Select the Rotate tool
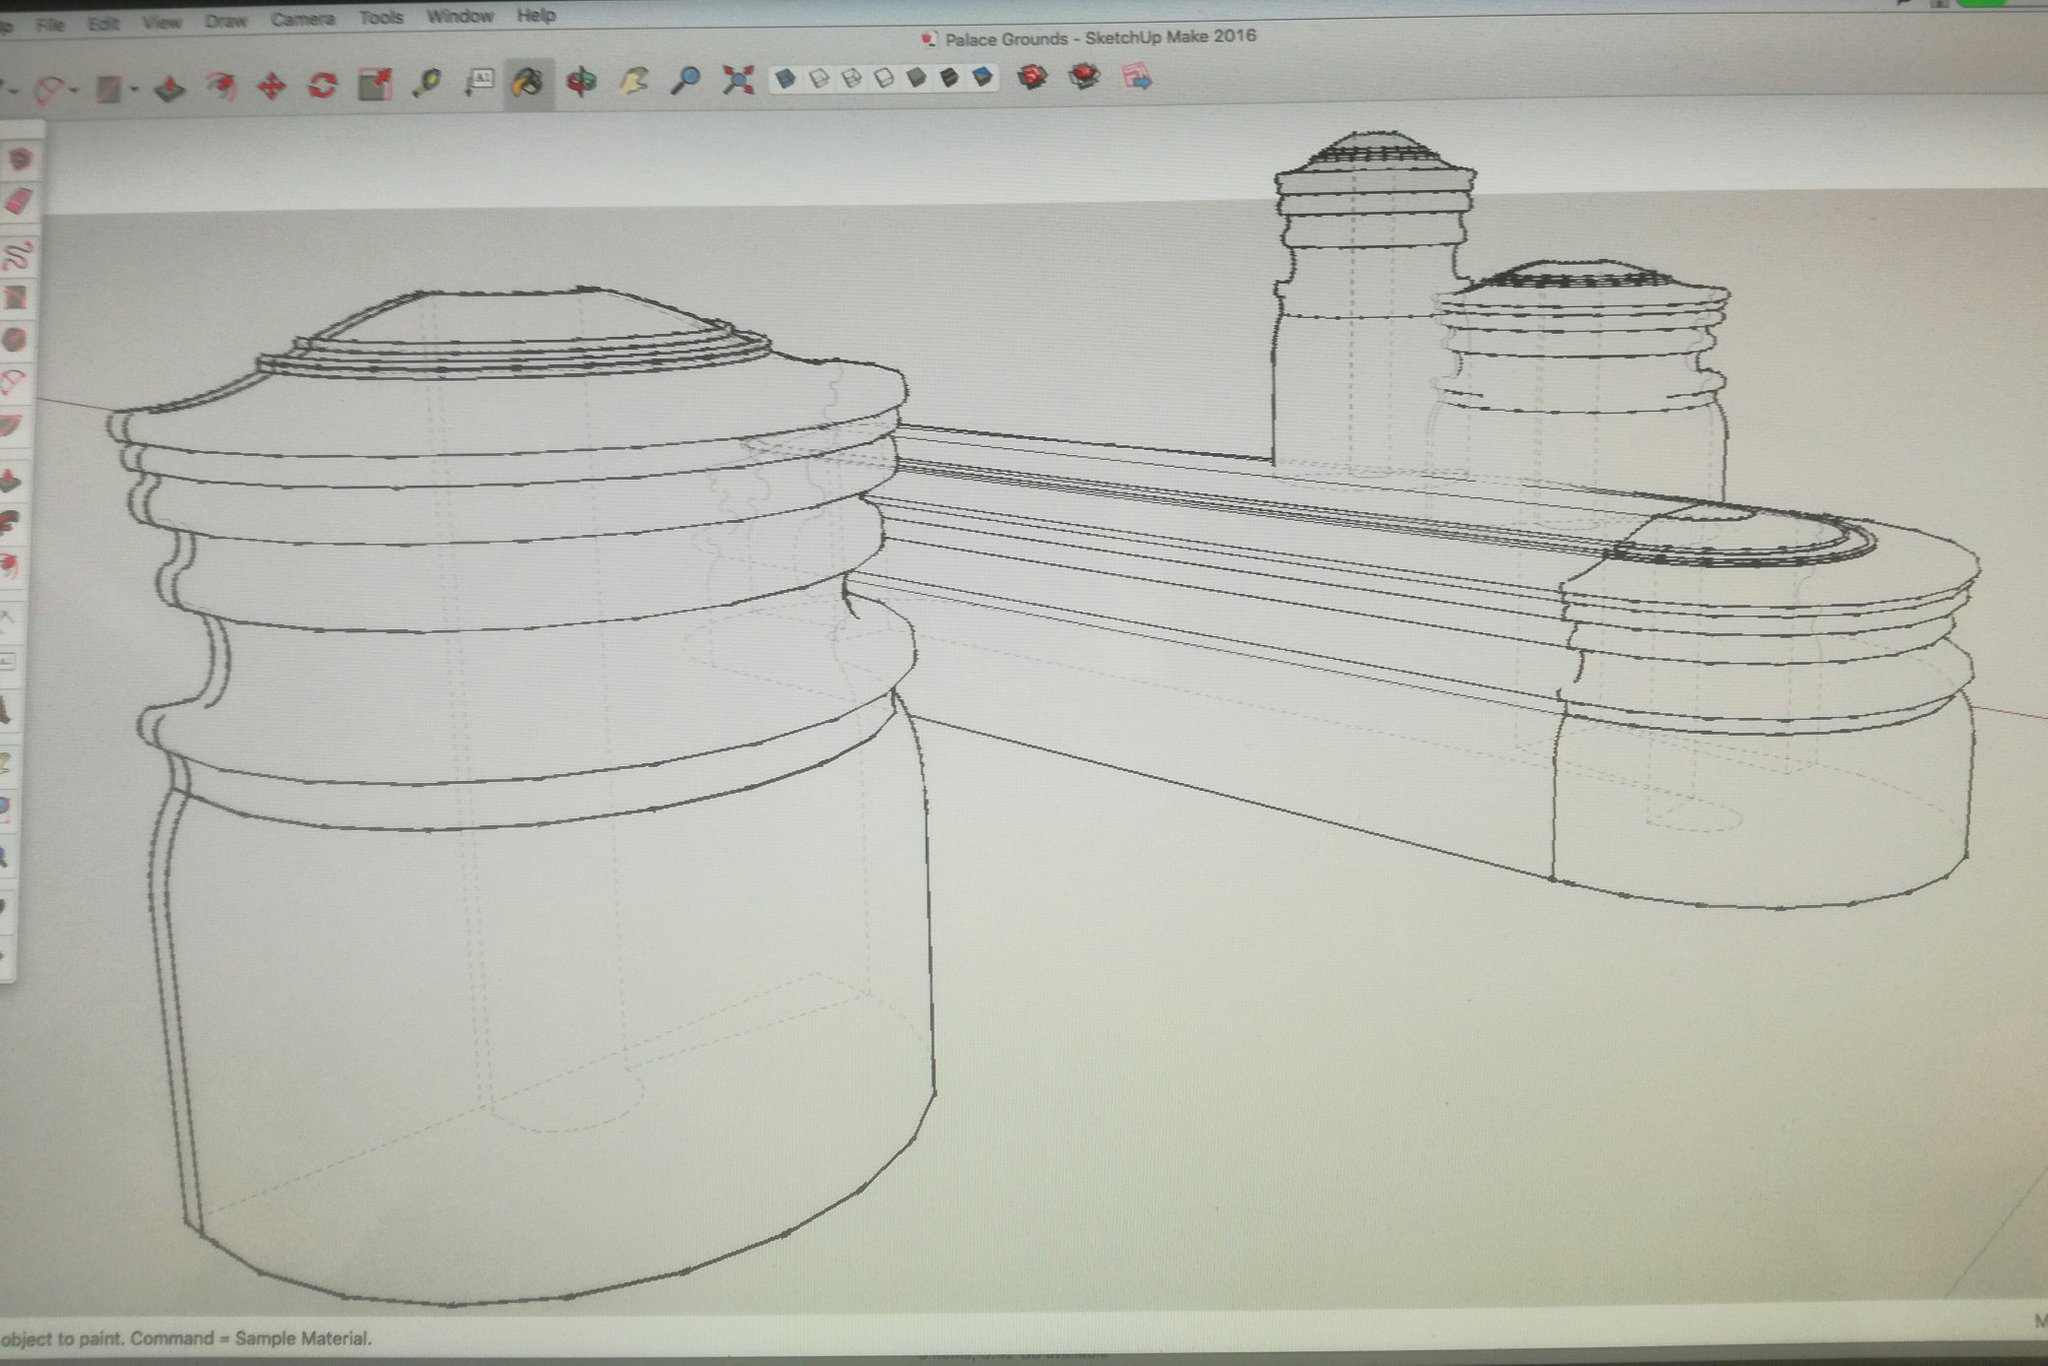The width and height of the screenshot is (2048, 1366). 322,85
